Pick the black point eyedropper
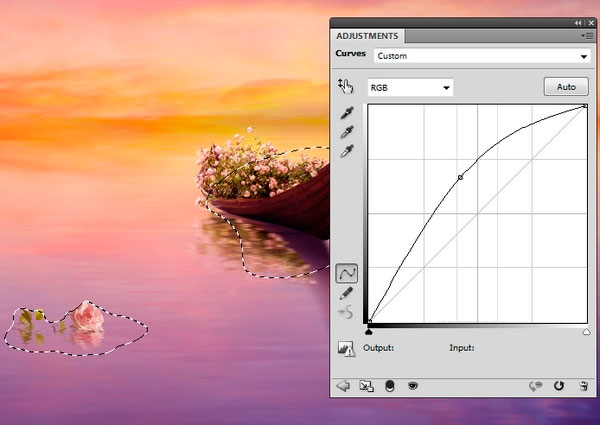This screenshot has height=425, width=600. 347,113
